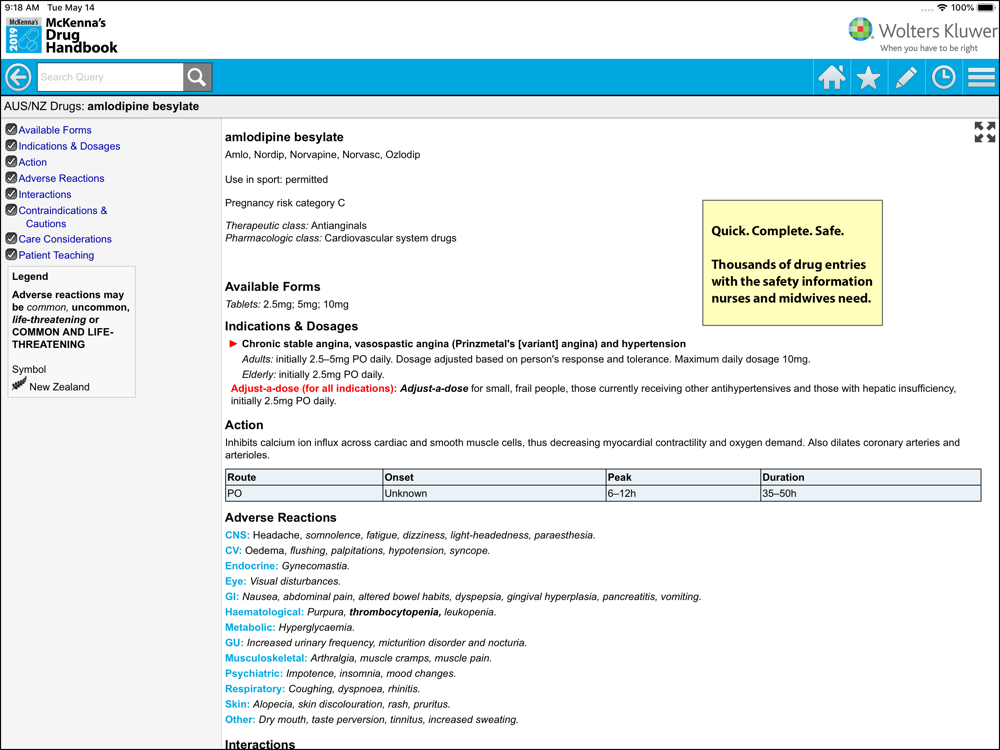
Task: Click the GU adverse reactions label
Action: tap(235, 643)
